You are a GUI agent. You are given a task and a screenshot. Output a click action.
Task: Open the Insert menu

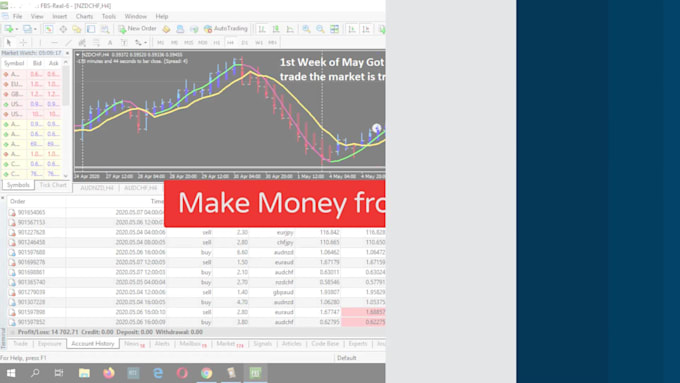(x=59, y=16)
